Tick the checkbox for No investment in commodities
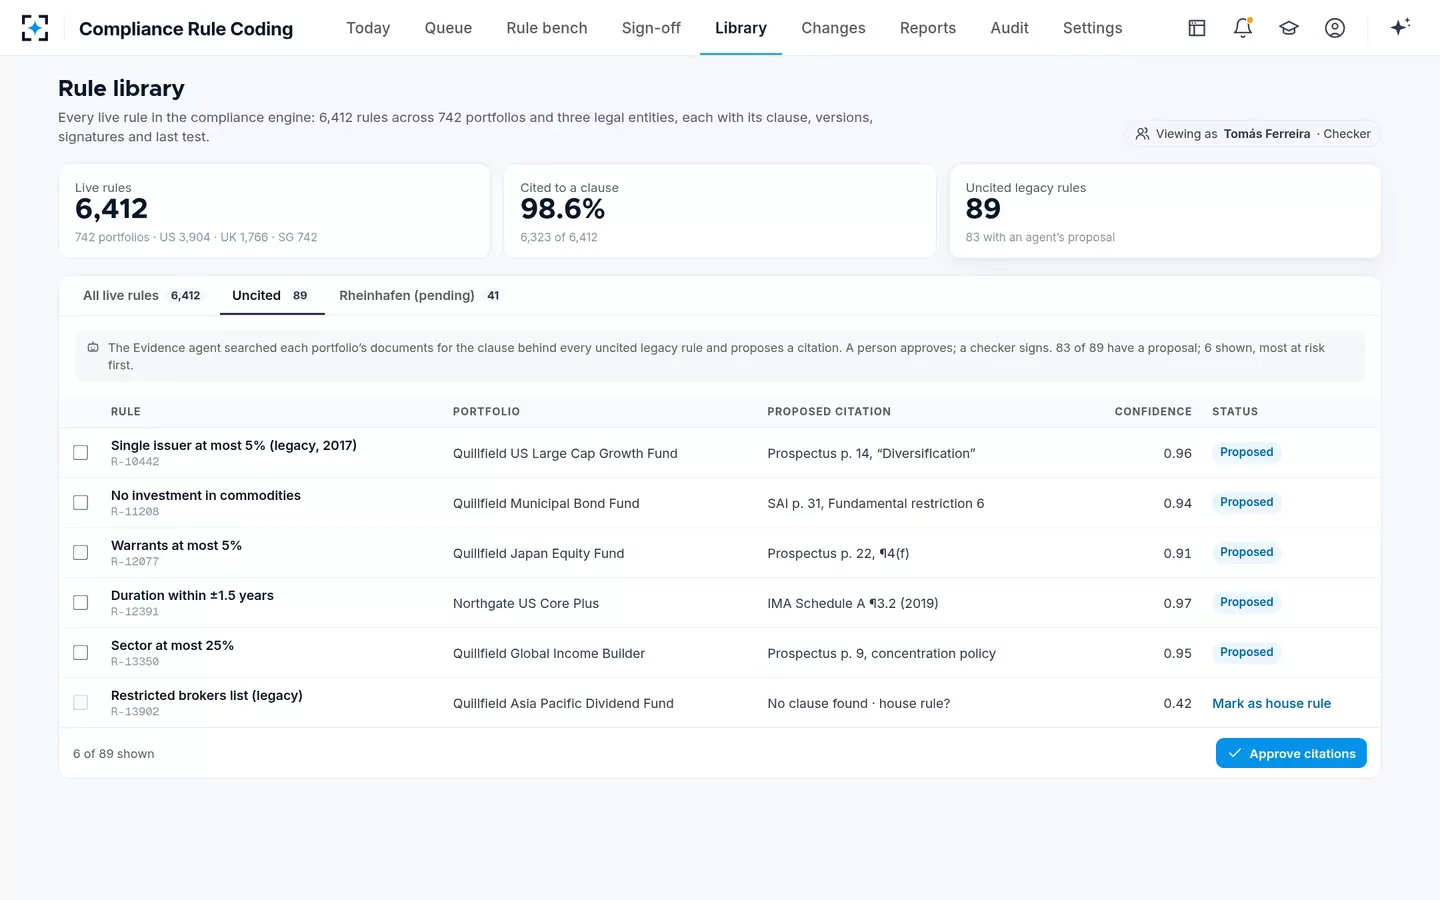The width and height of the screenshot is (1440, 900). click(81, 503)
